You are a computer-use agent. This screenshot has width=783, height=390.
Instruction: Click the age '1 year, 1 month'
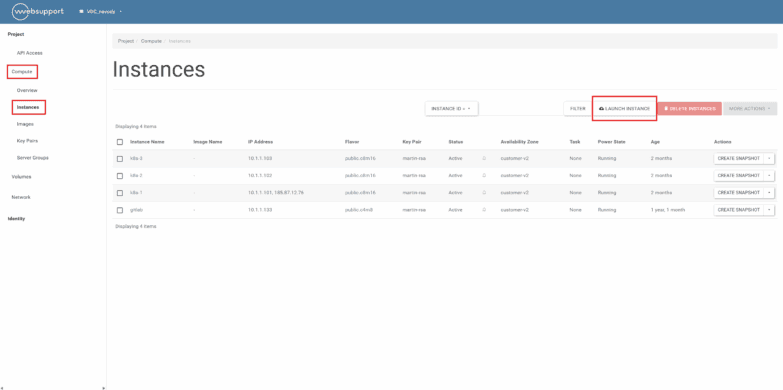click(668, 210)
